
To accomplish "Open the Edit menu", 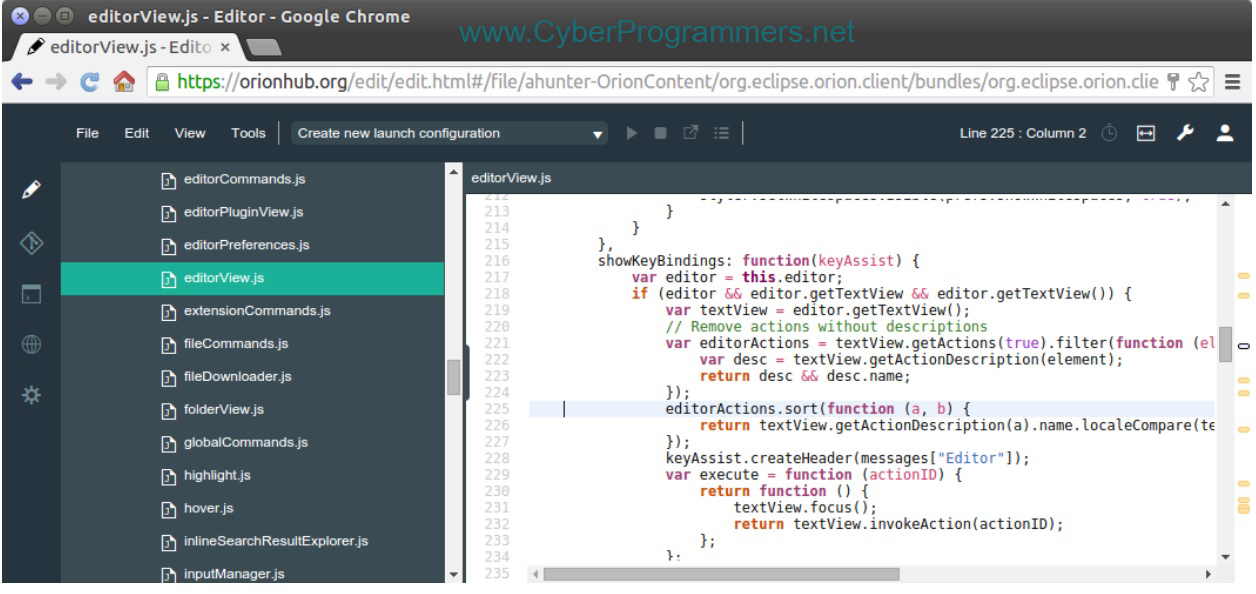I will pos(137,133).
